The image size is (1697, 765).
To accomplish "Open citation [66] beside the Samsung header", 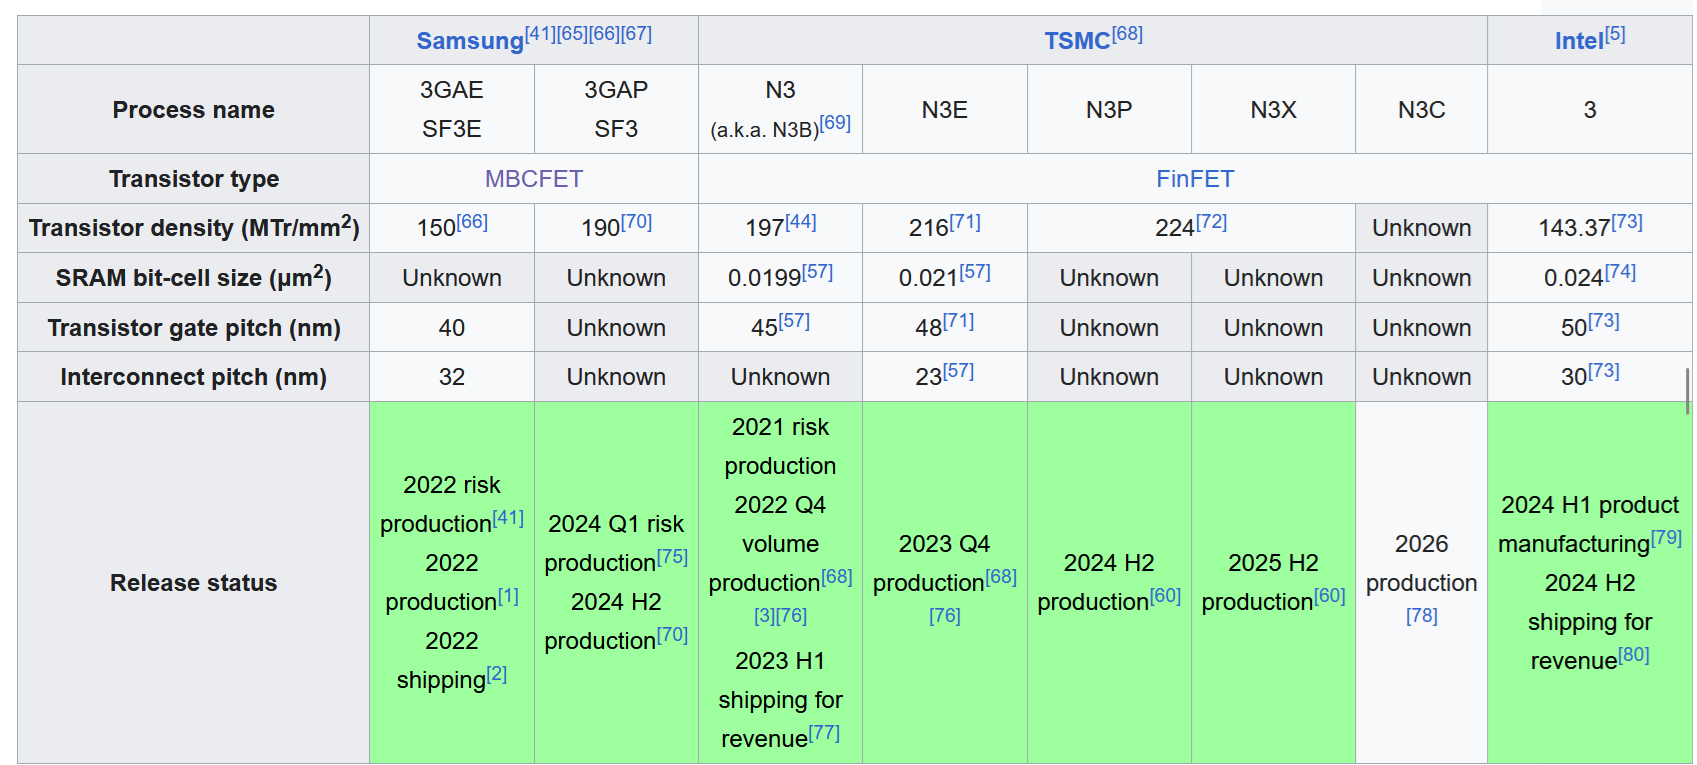I will (x=605, y=33).
